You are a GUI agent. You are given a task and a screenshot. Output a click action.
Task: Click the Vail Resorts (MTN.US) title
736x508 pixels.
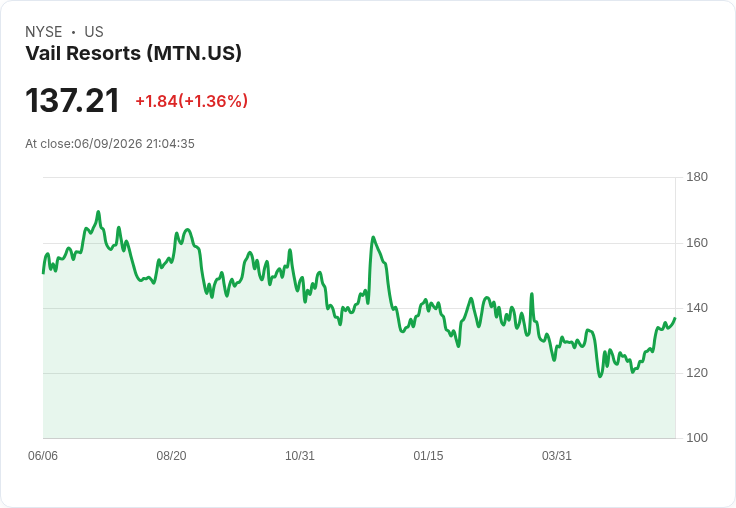(133, 53)
